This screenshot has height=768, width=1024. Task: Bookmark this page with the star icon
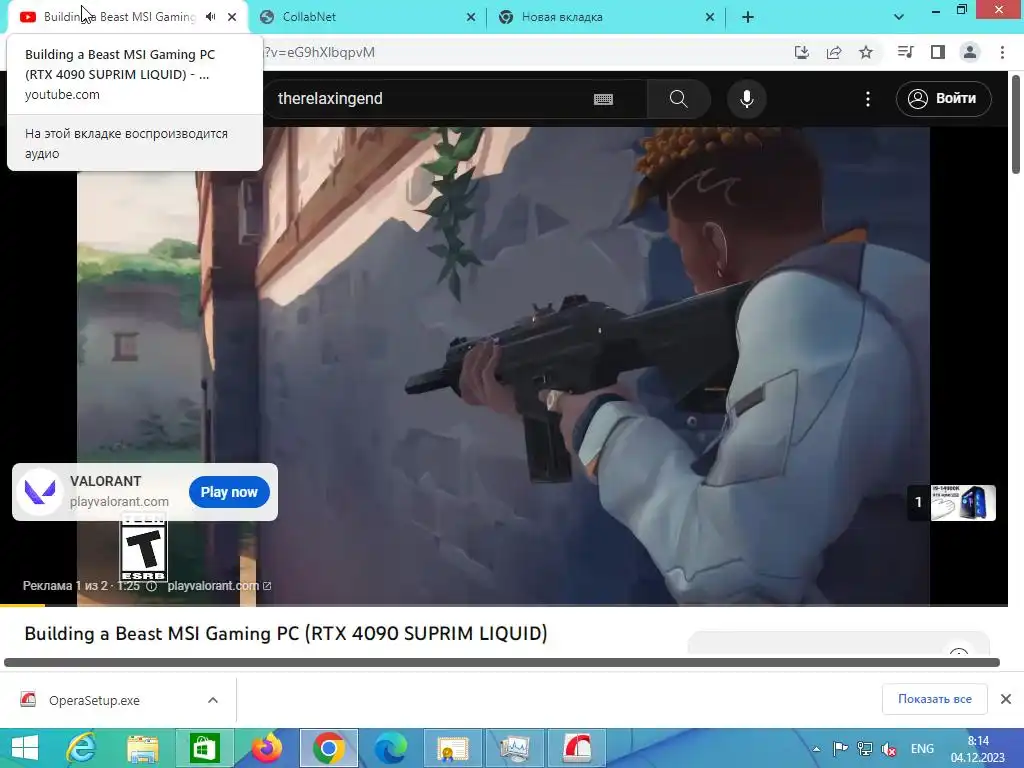(866, 52)
